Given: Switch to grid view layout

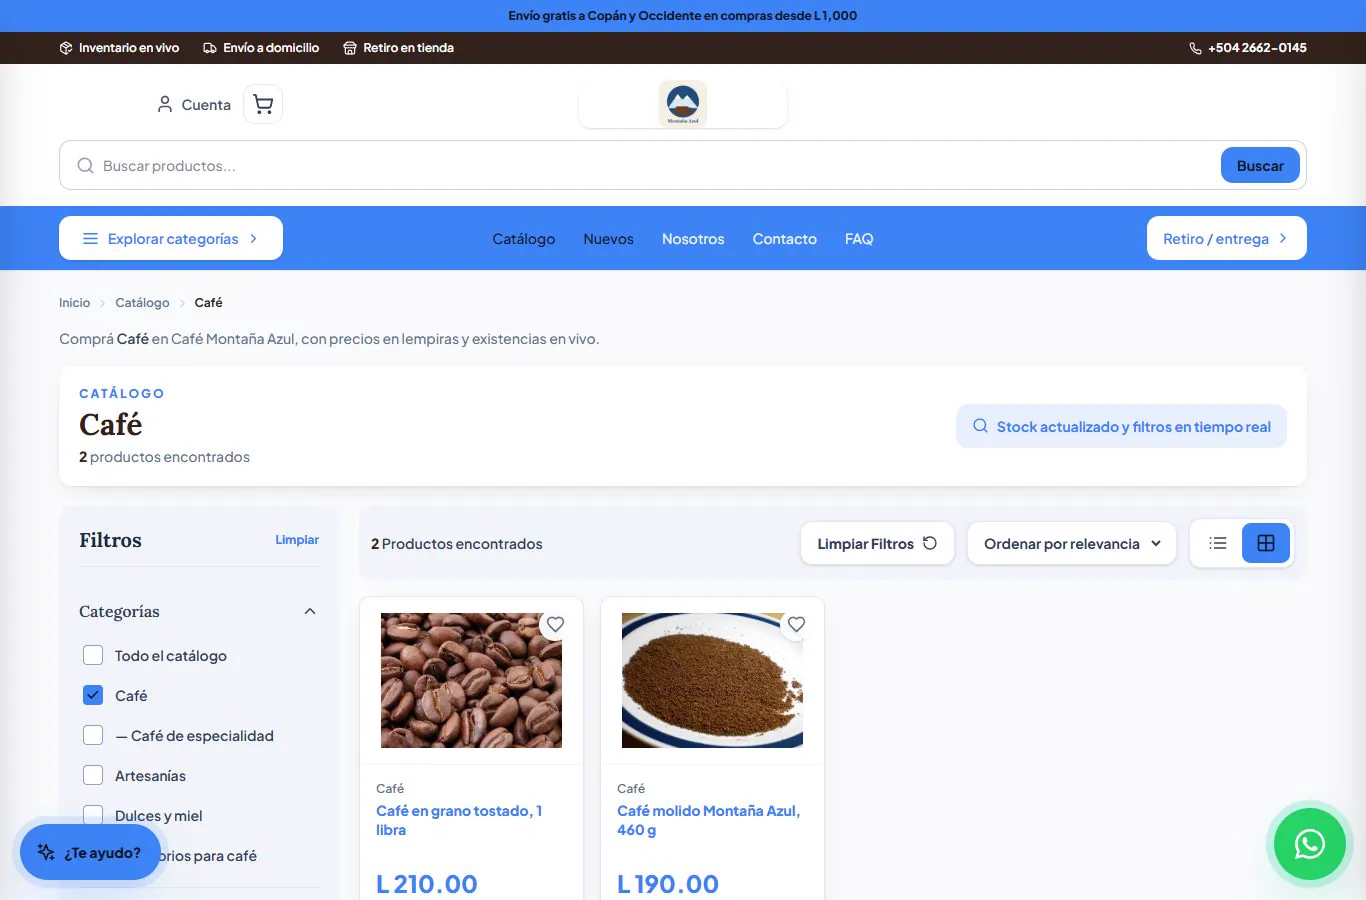Looking at the screenshot, I should coord(1266,543).
